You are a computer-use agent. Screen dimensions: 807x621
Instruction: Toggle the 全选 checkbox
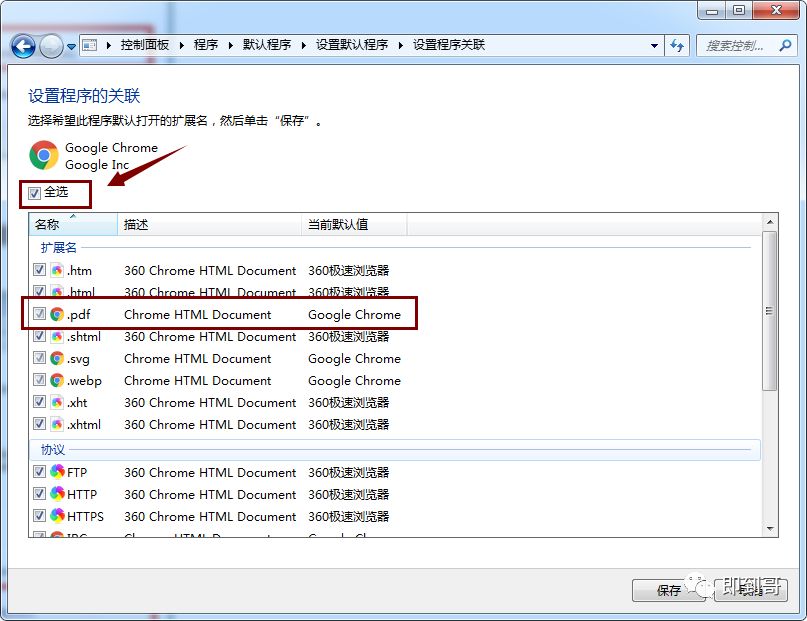(34, 193)
